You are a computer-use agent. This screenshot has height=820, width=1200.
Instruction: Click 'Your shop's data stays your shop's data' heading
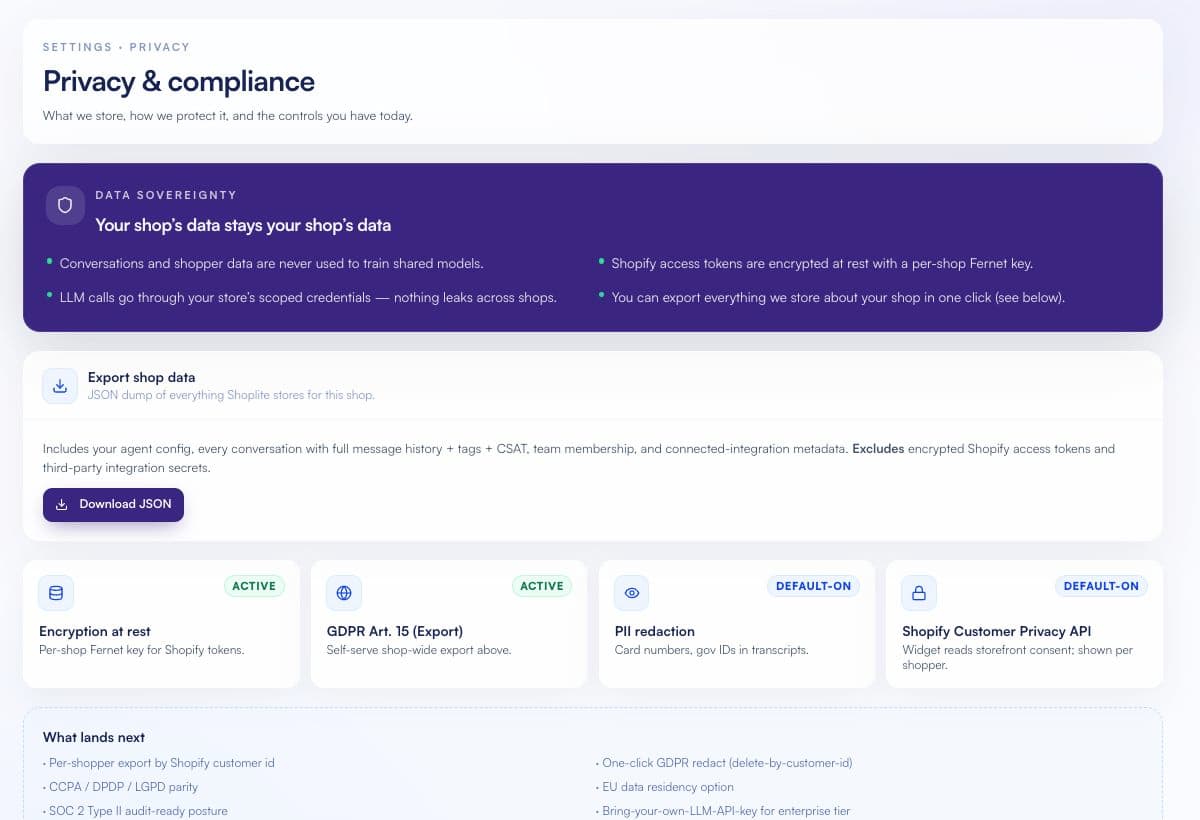(243, 225)
